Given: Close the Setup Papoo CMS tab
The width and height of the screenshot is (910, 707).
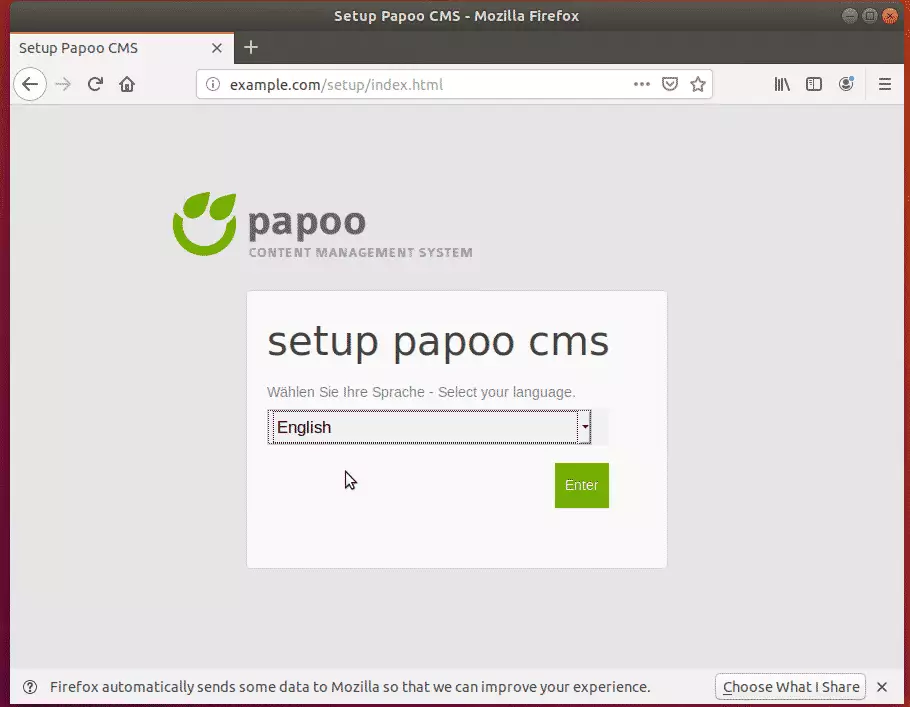Looking at the screenshot, I should tap(216, 48).
